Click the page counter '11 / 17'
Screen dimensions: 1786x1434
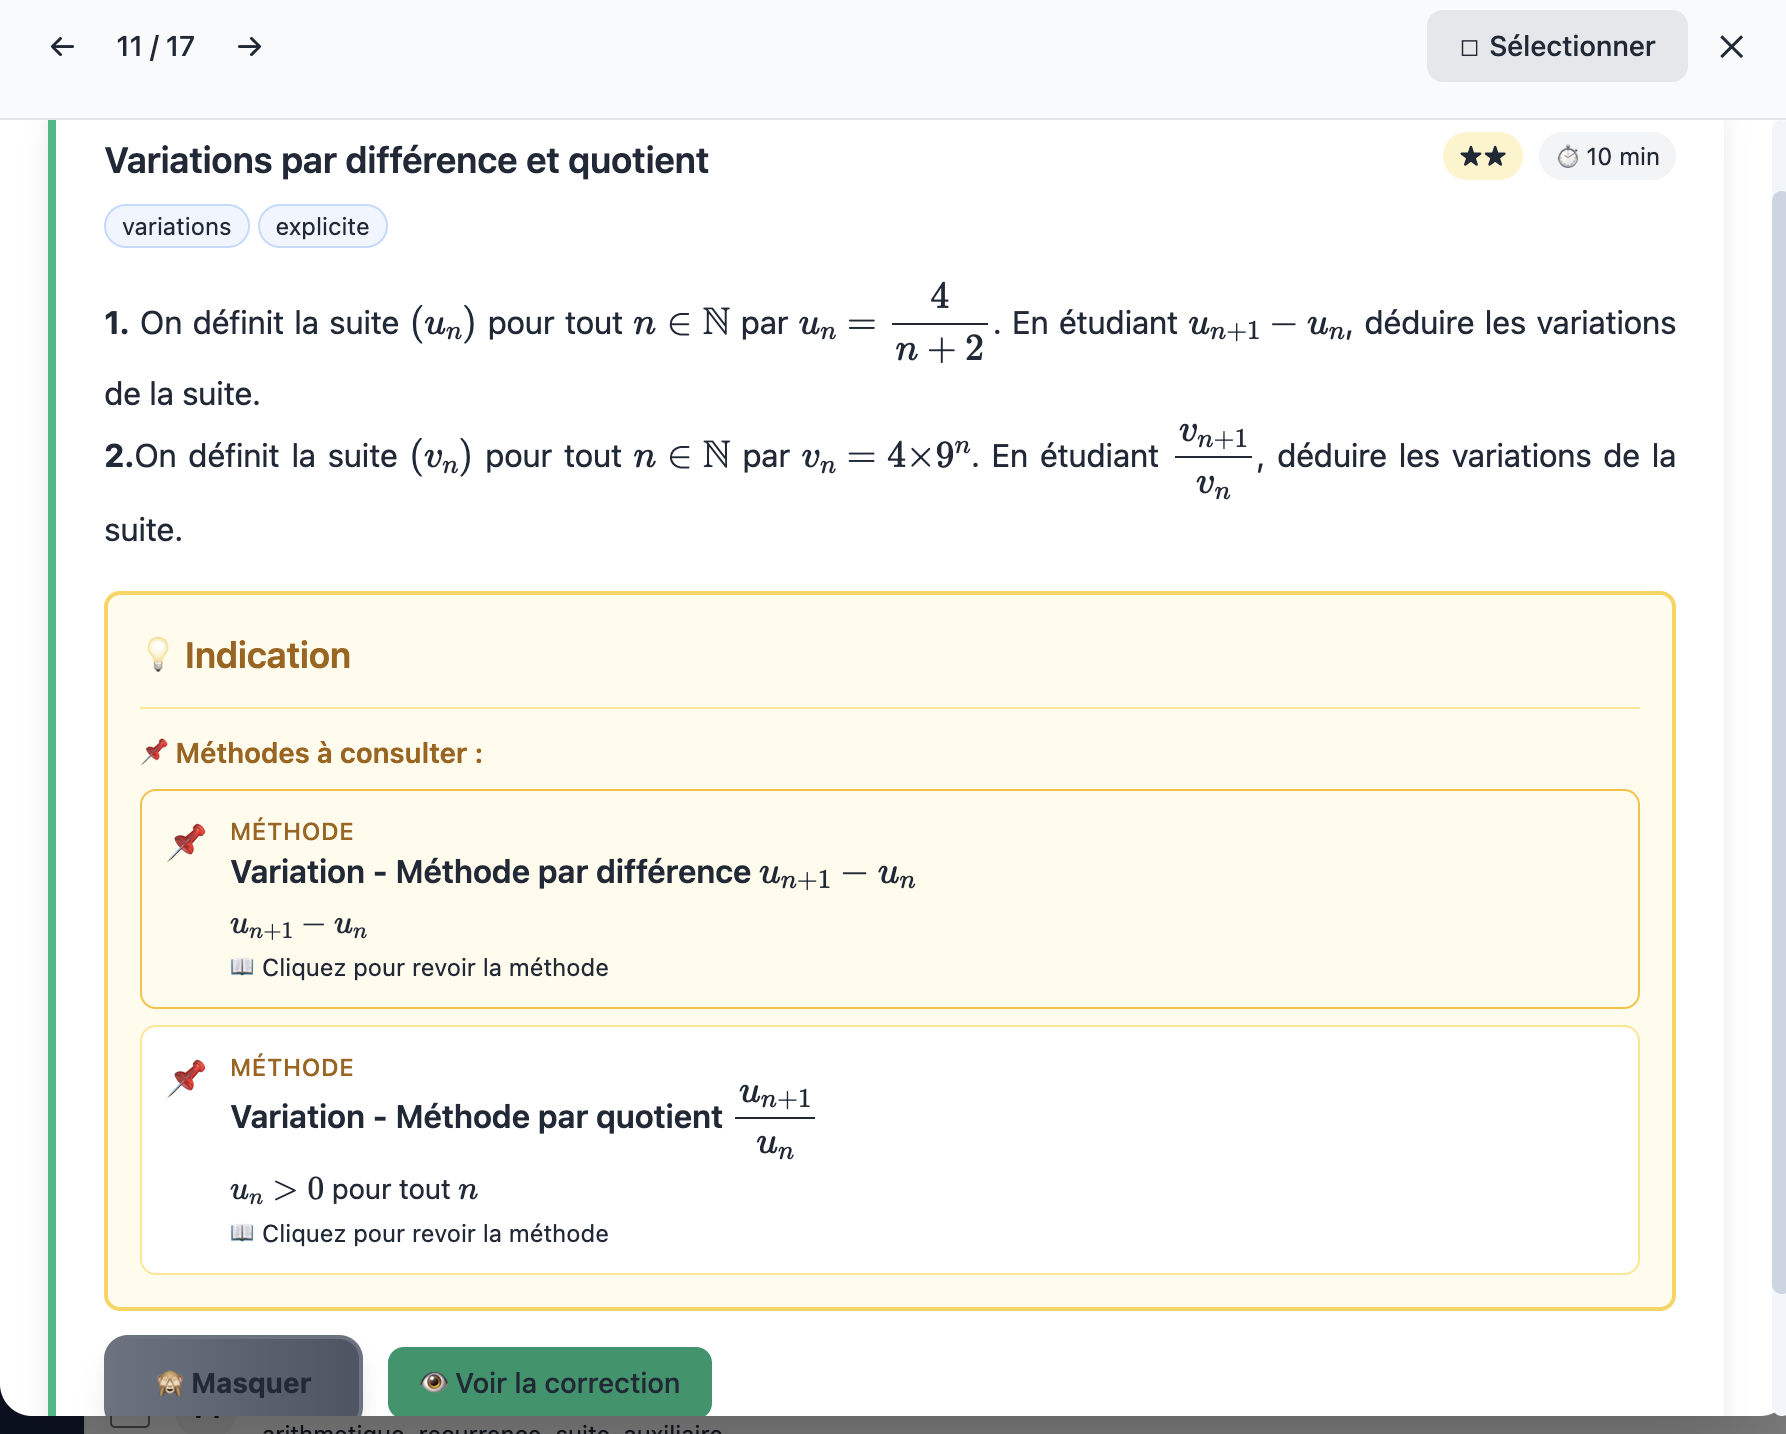[x=155, y=47]
